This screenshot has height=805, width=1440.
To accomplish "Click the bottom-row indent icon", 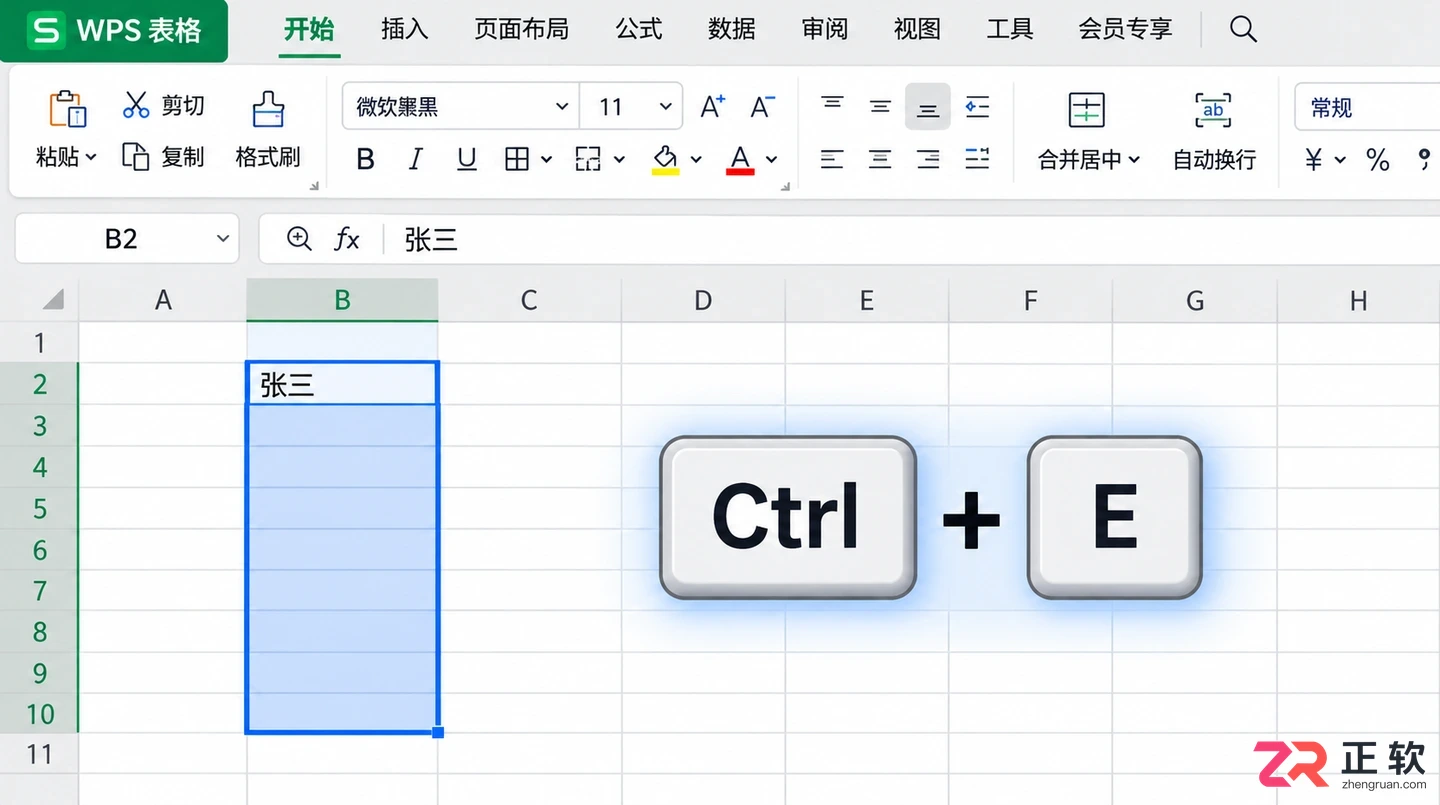I will [x=977, y=159].
